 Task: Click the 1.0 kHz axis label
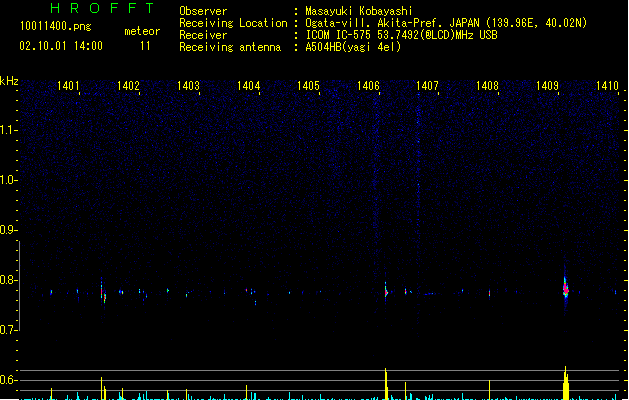[8, 180]
